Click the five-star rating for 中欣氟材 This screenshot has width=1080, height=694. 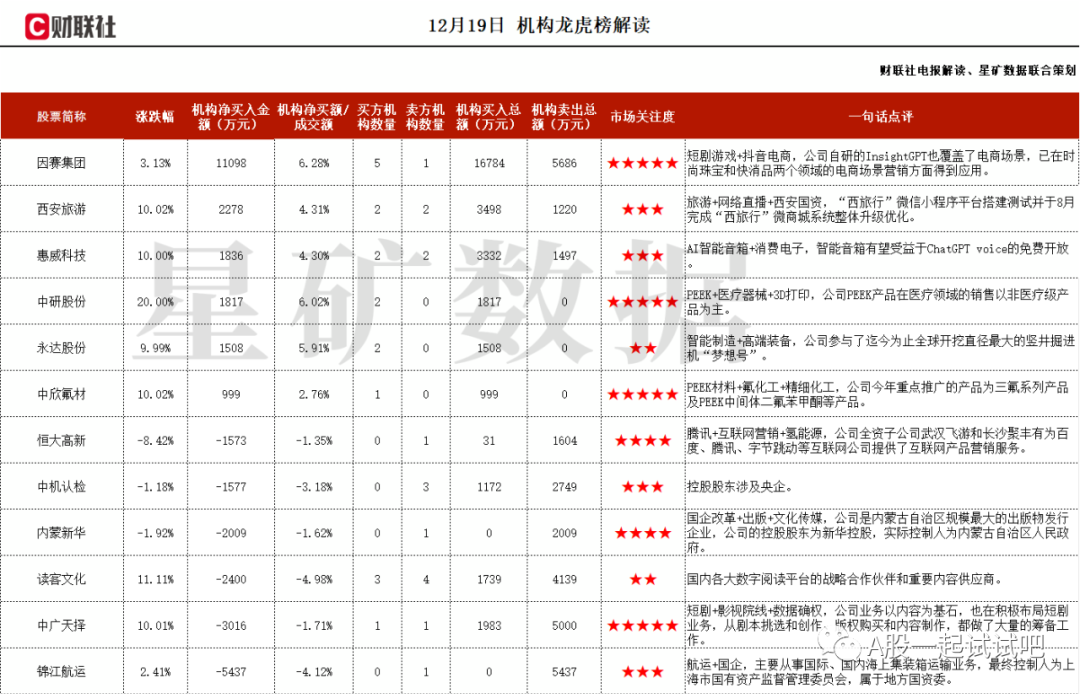coord(642,395)
